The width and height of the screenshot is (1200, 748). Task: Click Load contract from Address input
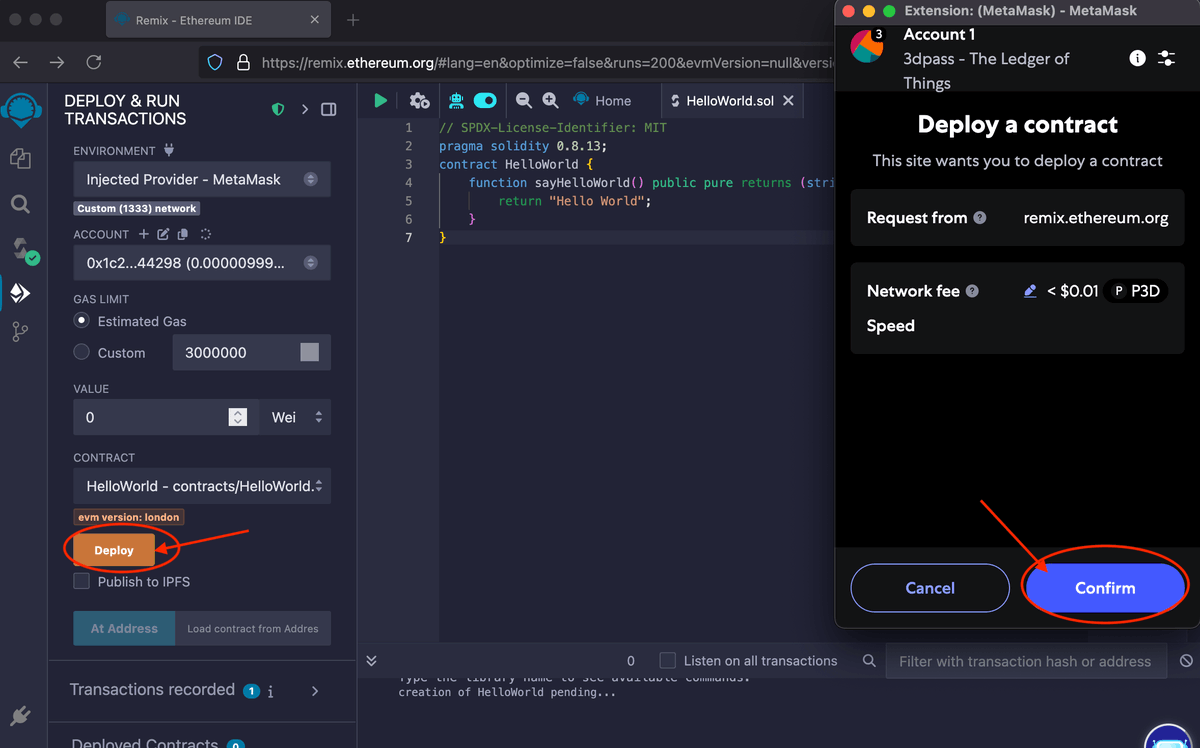253,628
